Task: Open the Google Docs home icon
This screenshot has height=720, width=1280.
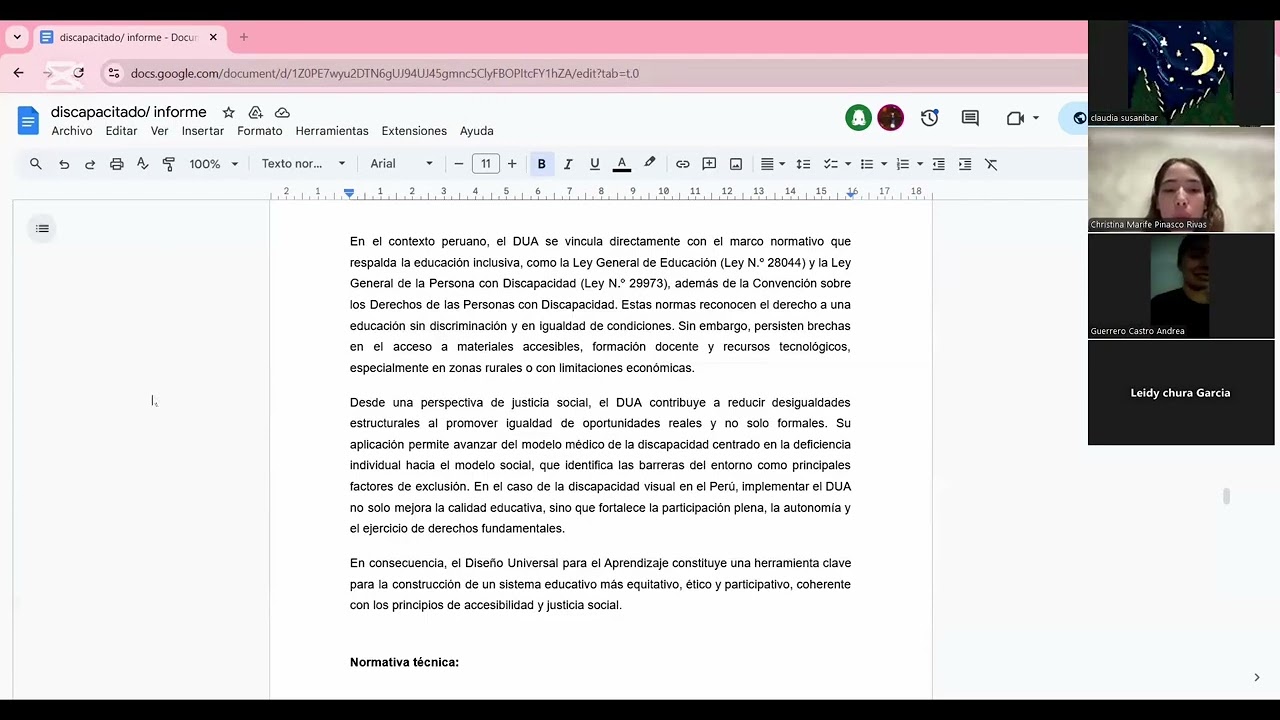Action: [28, 120]
